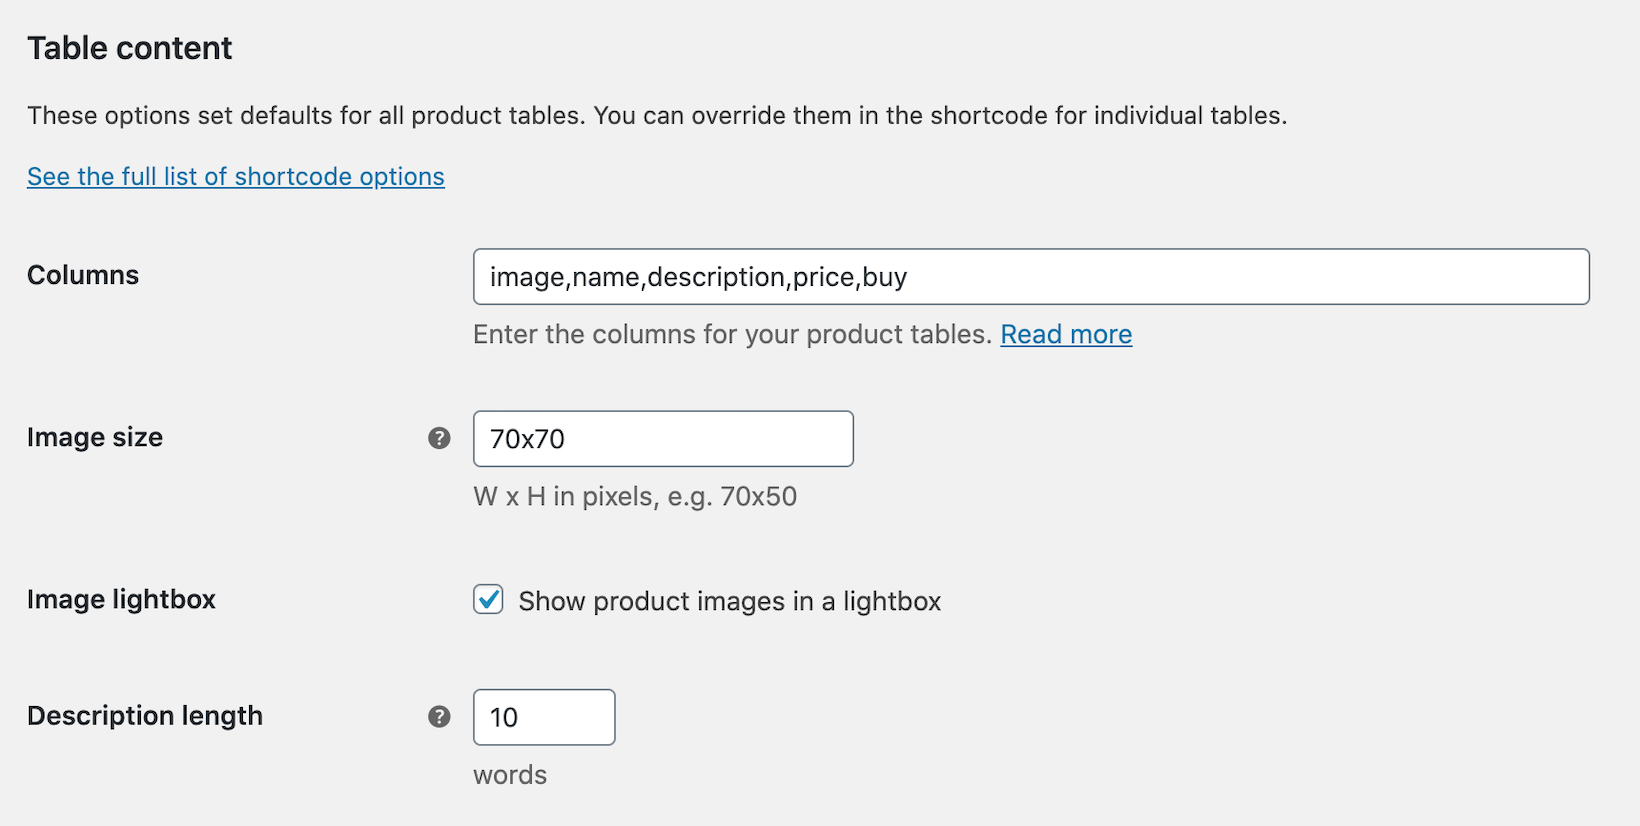Open the Image size tooltip question mark
Screen dimensions: 1640x826
click(439, 438)
